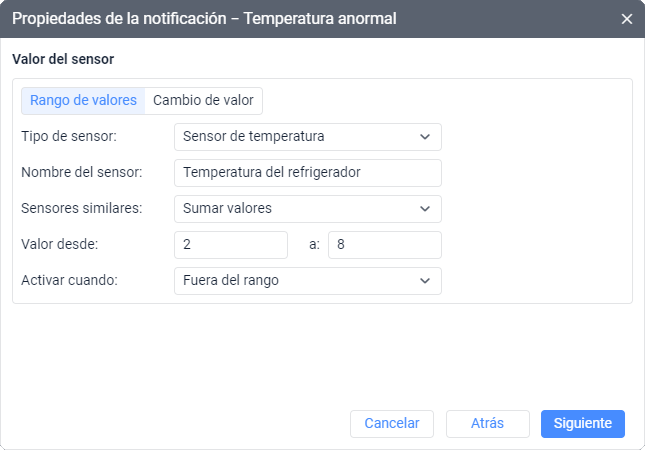Viewport: 645px width, 450px height.
Task: Click chevron arrow beside Sumar valores
Action: (425, 208)
